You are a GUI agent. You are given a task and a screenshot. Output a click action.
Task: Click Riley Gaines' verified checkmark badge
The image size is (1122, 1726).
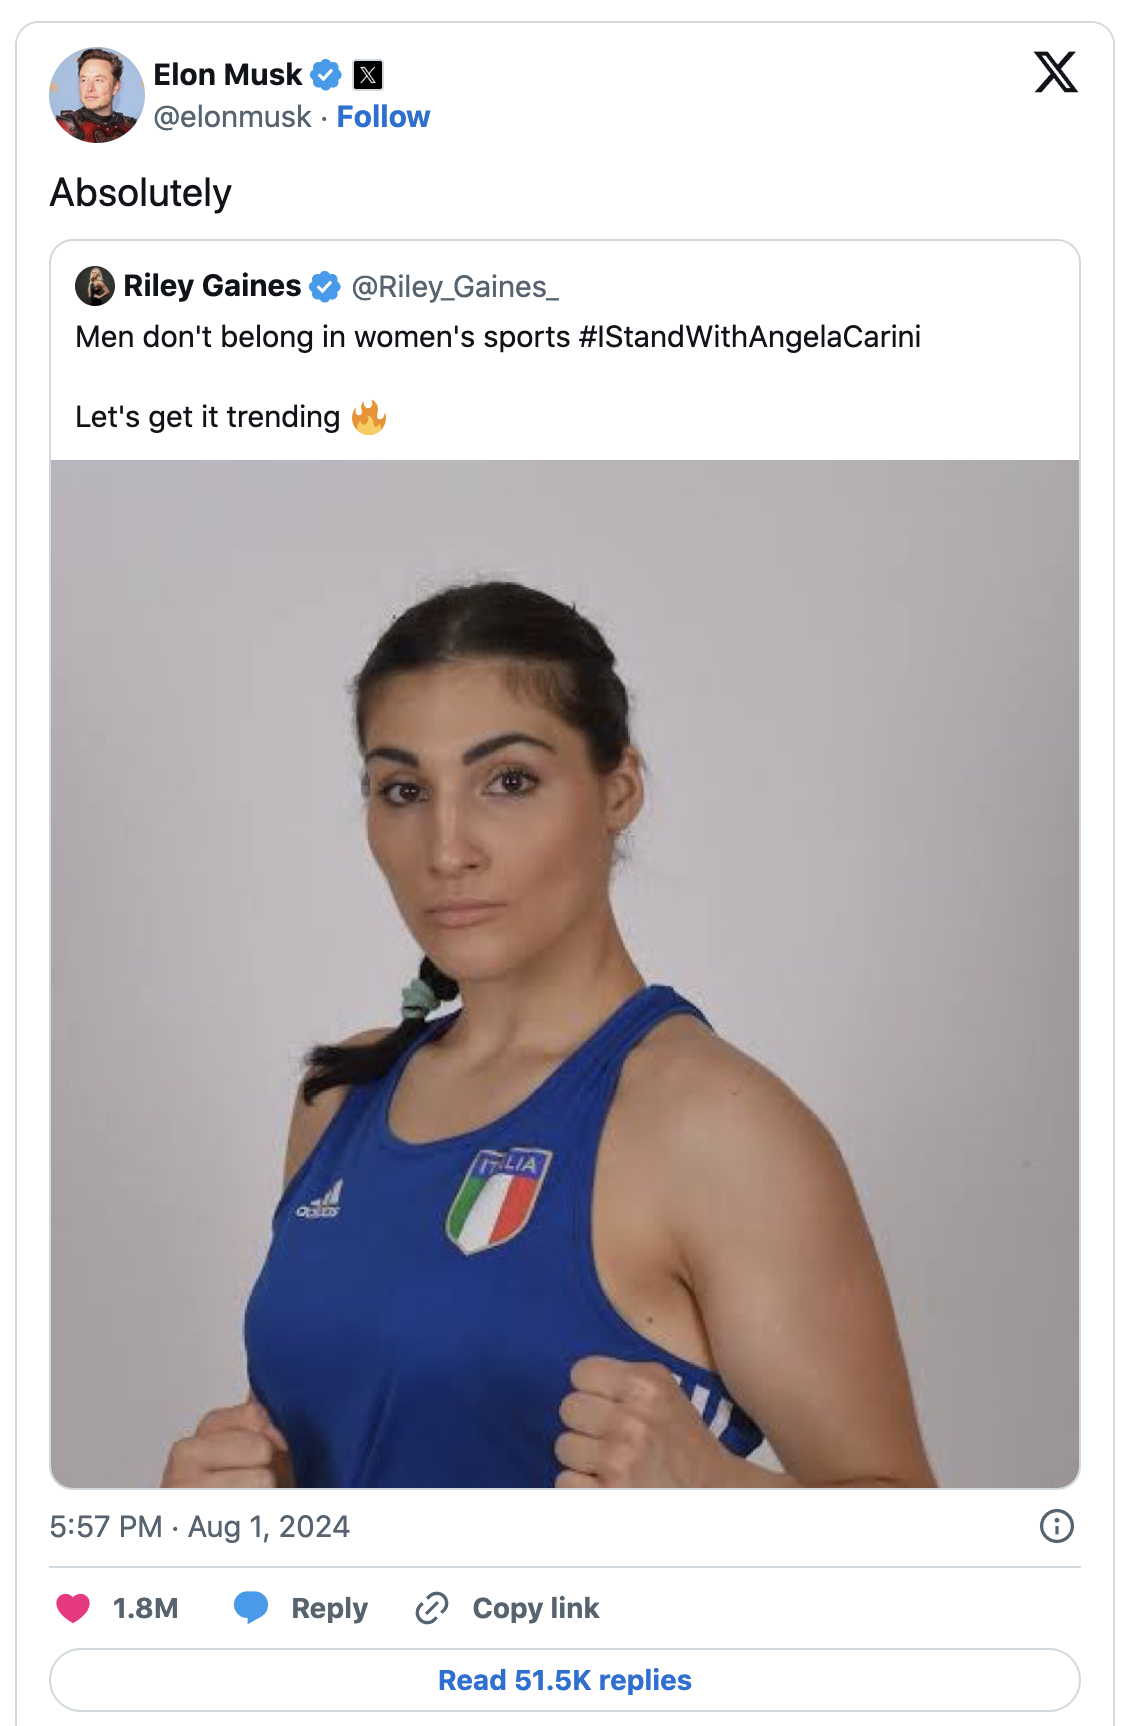point(325,287)
